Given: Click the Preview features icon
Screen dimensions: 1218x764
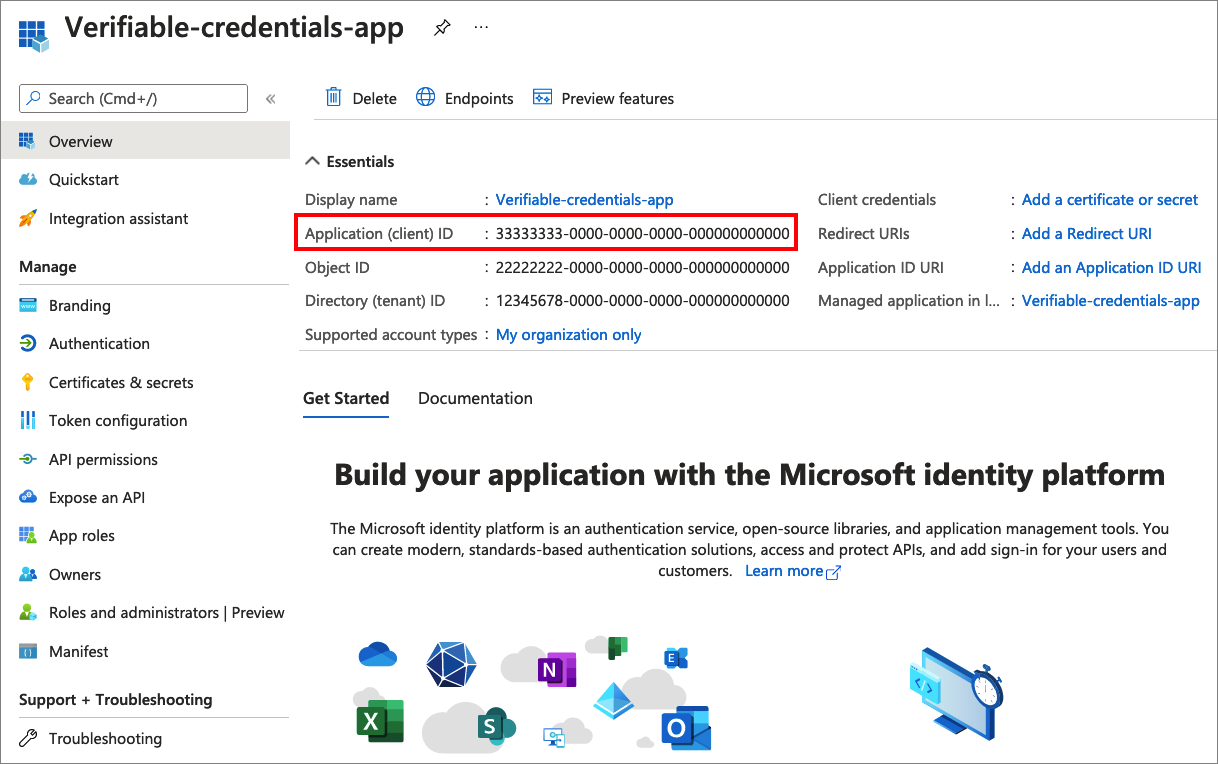Looking at the screenshot, I should [543, 97].
